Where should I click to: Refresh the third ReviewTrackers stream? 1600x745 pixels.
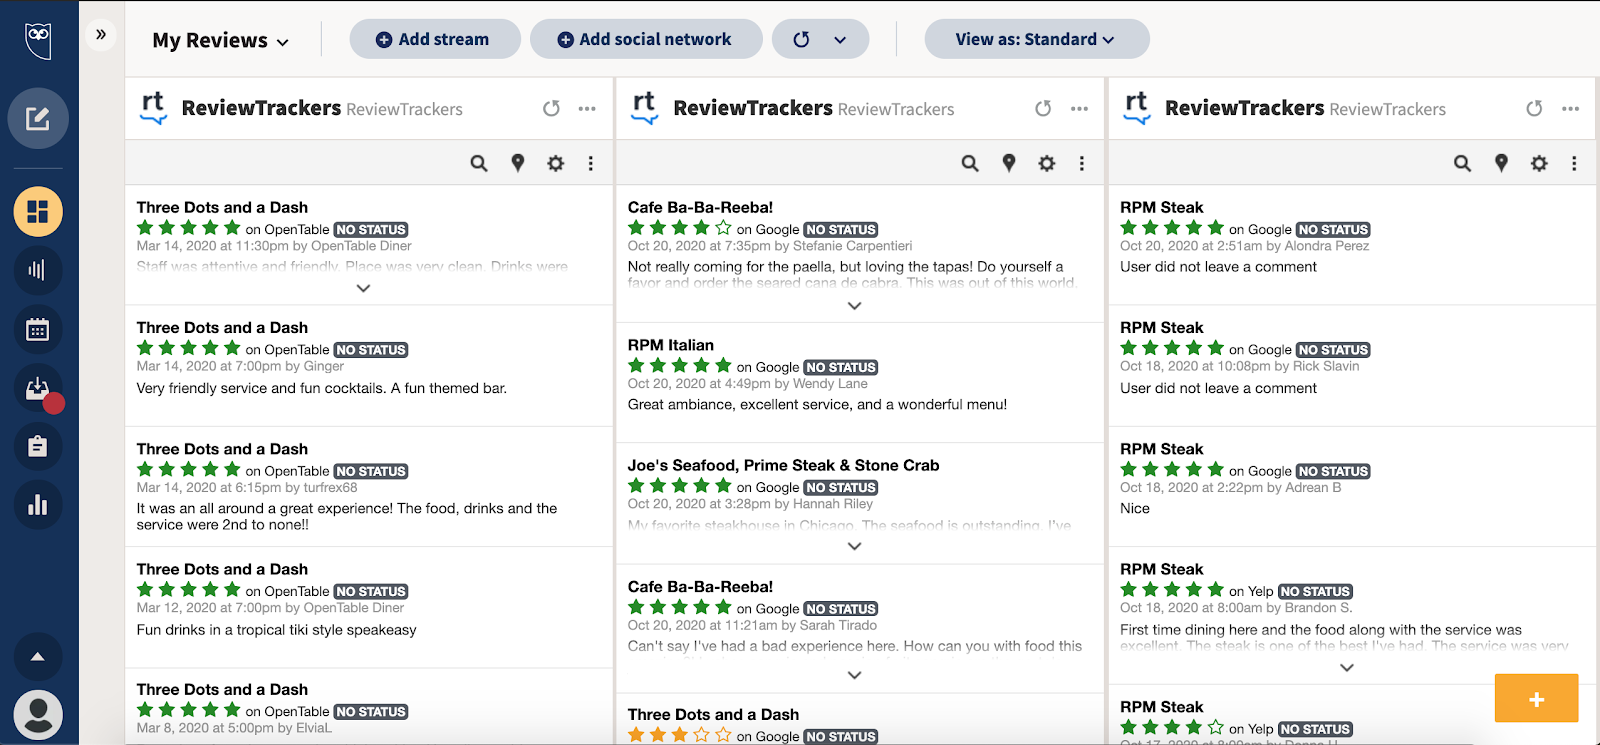(1534, 108)
